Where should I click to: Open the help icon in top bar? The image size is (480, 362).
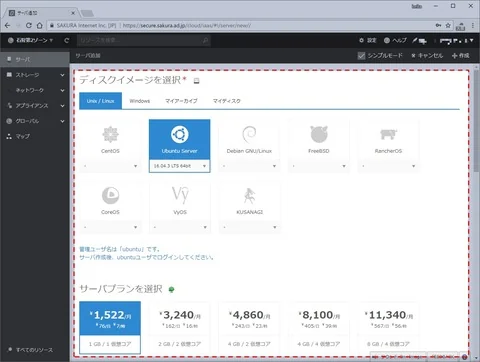[x=387, y=40]
